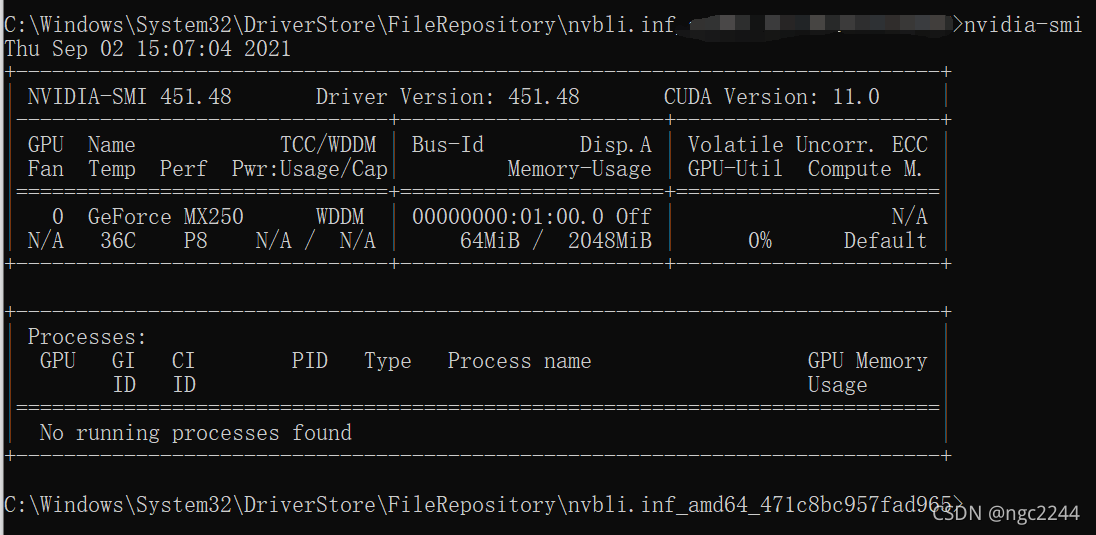1096x535 pixels.
Task: Click the P8 performance state value
Action: click(195, 241)
